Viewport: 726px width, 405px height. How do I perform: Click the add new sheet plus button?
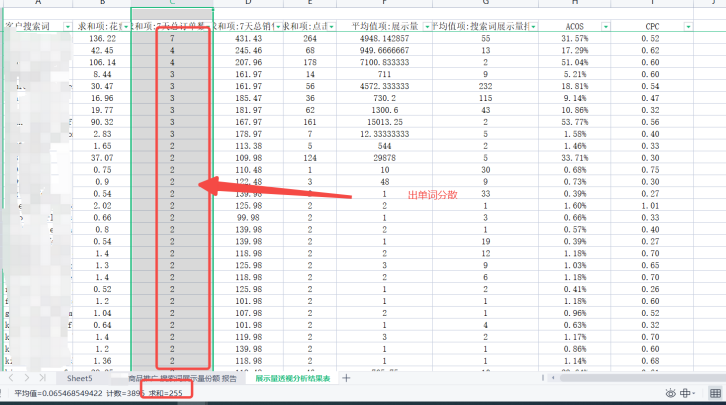tap(346, 379)
